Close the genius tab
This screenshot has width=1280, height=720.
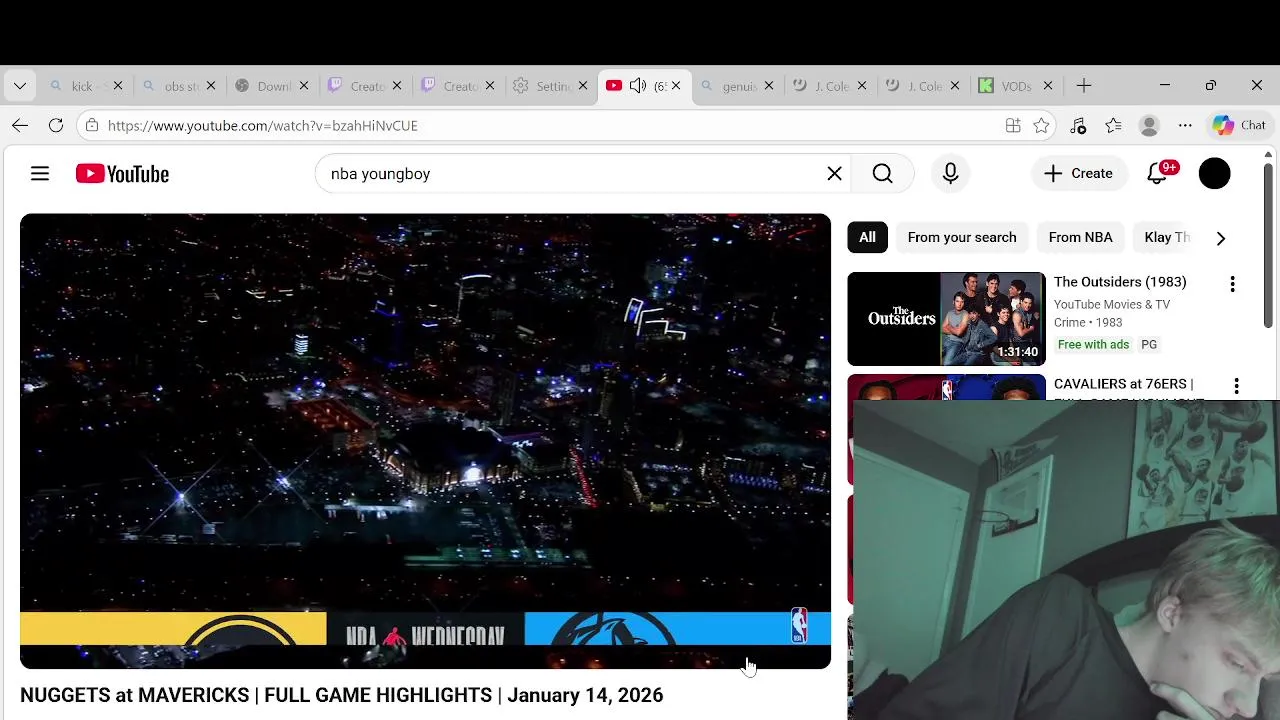coord(768,86)
